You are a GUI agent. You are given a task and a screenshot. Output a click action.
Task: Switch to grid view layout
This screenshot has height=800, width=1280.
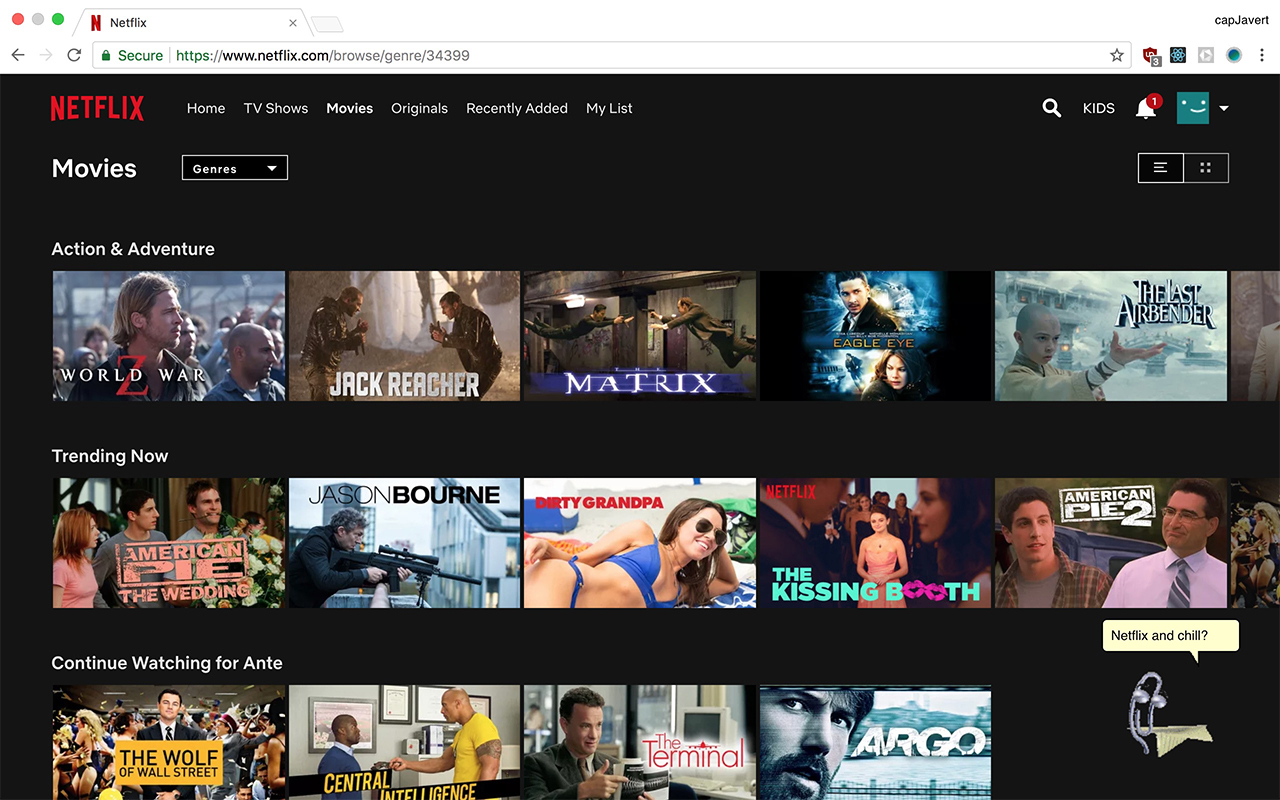coord(1206,168)
